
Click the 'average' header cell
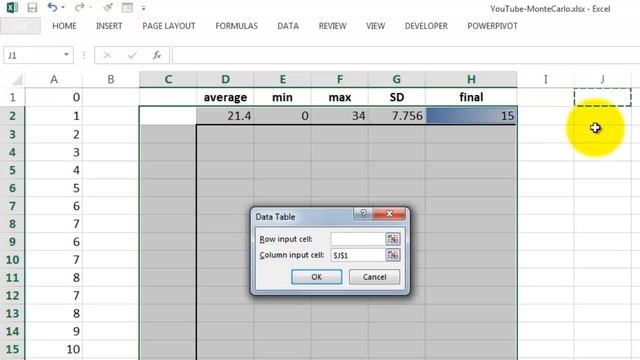pos(225,97)
